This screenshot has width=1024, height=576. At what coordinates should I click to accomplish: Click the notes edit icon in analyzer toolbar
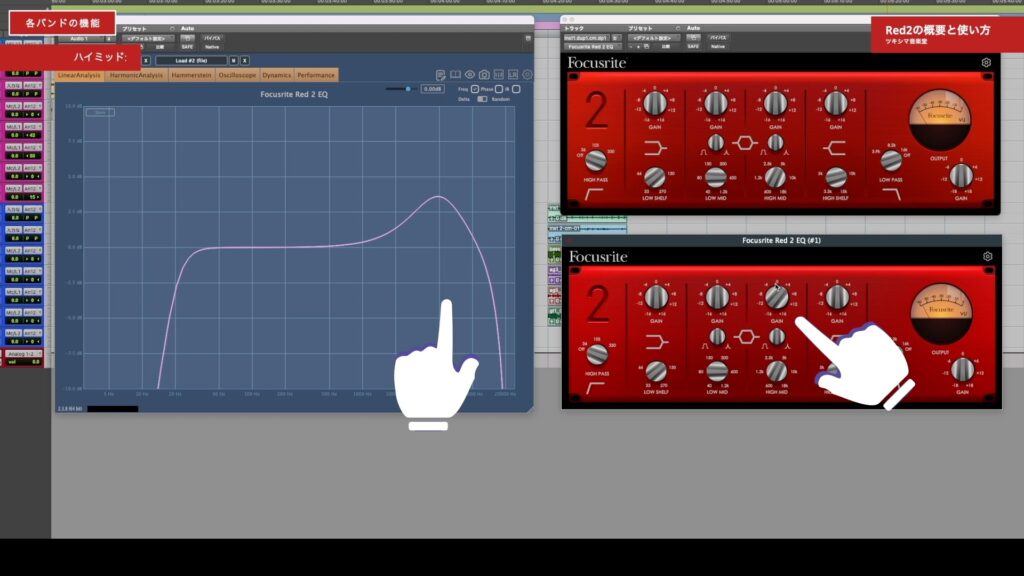(441, 75)
